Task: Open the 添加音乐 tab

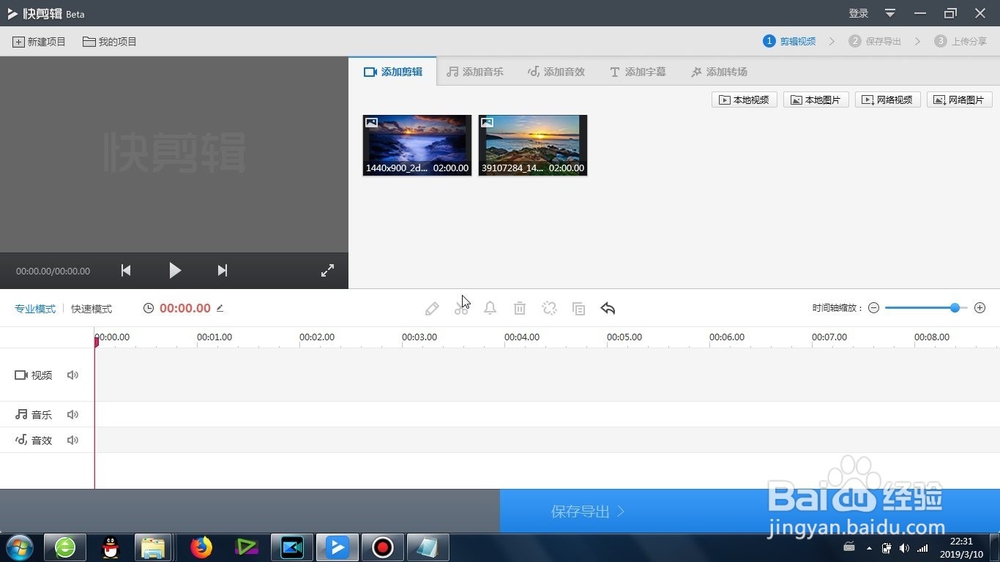Action: click(474, 71)
